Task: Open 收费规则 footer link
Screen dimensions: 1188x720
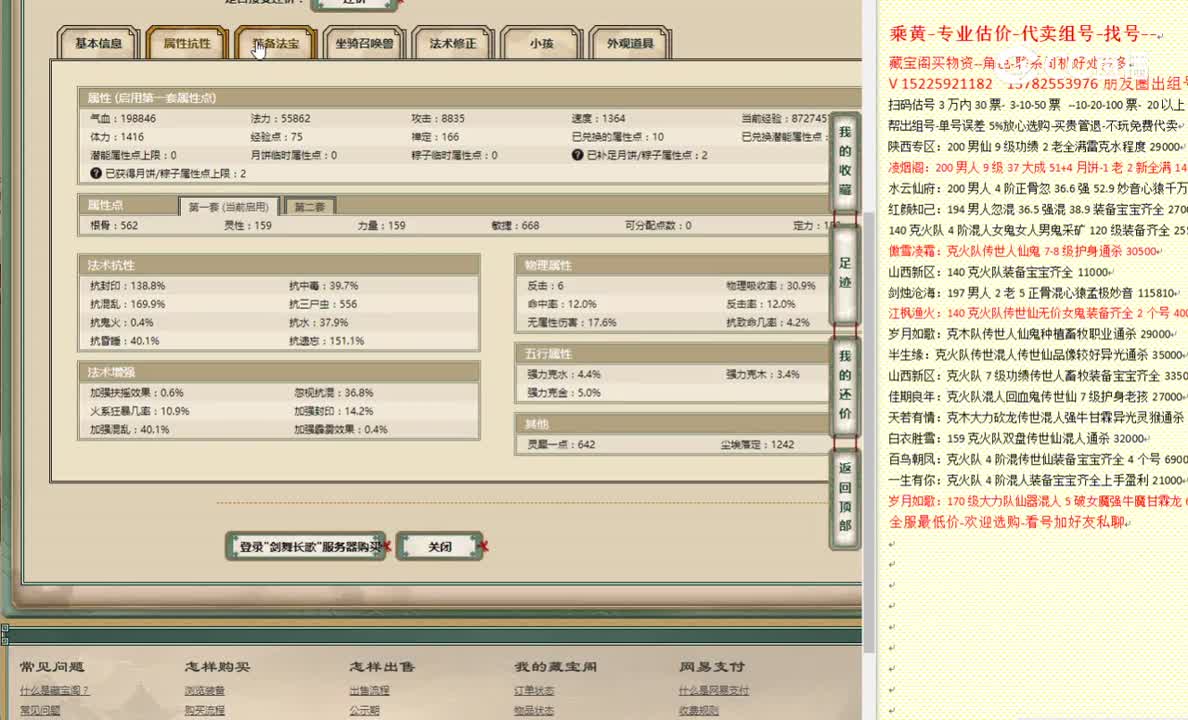Action: [x=699, y=710]
